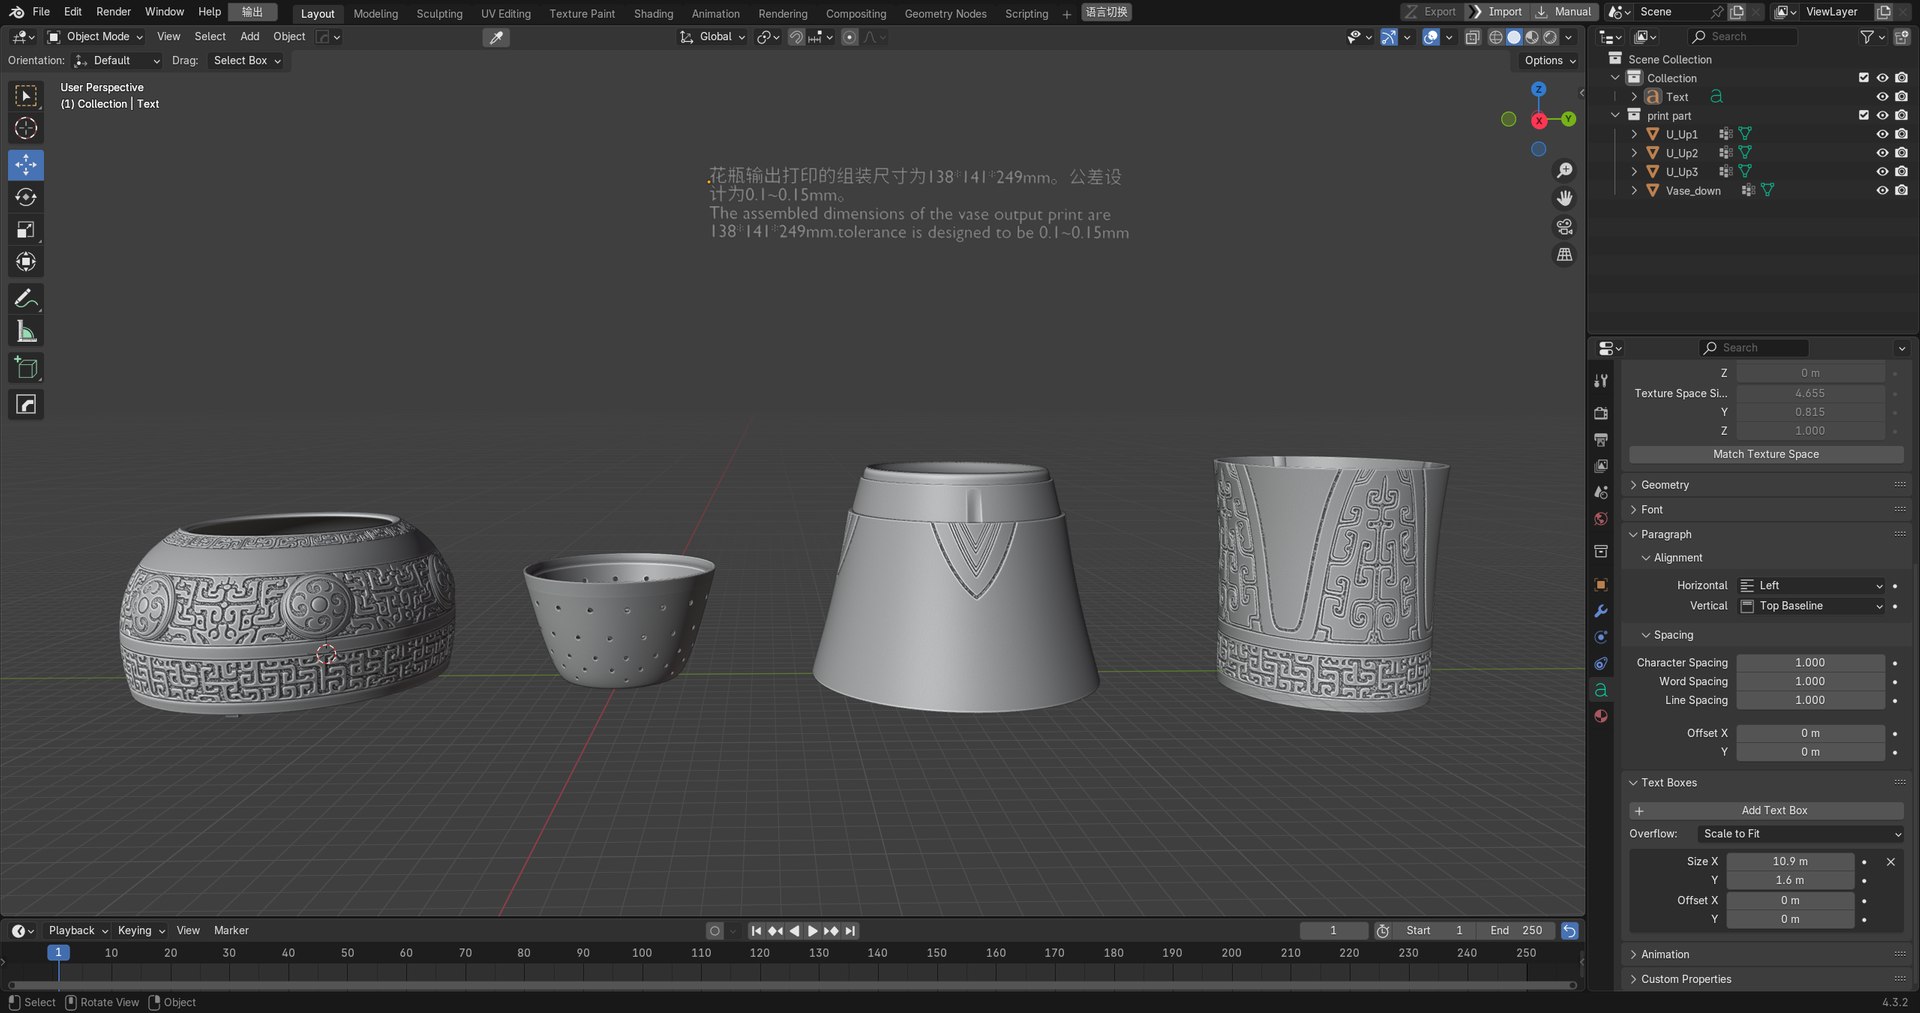Screen dimensions: 1920x1013
Task: Toggle visibility of the Text object
Action: tap(1882, 97)
